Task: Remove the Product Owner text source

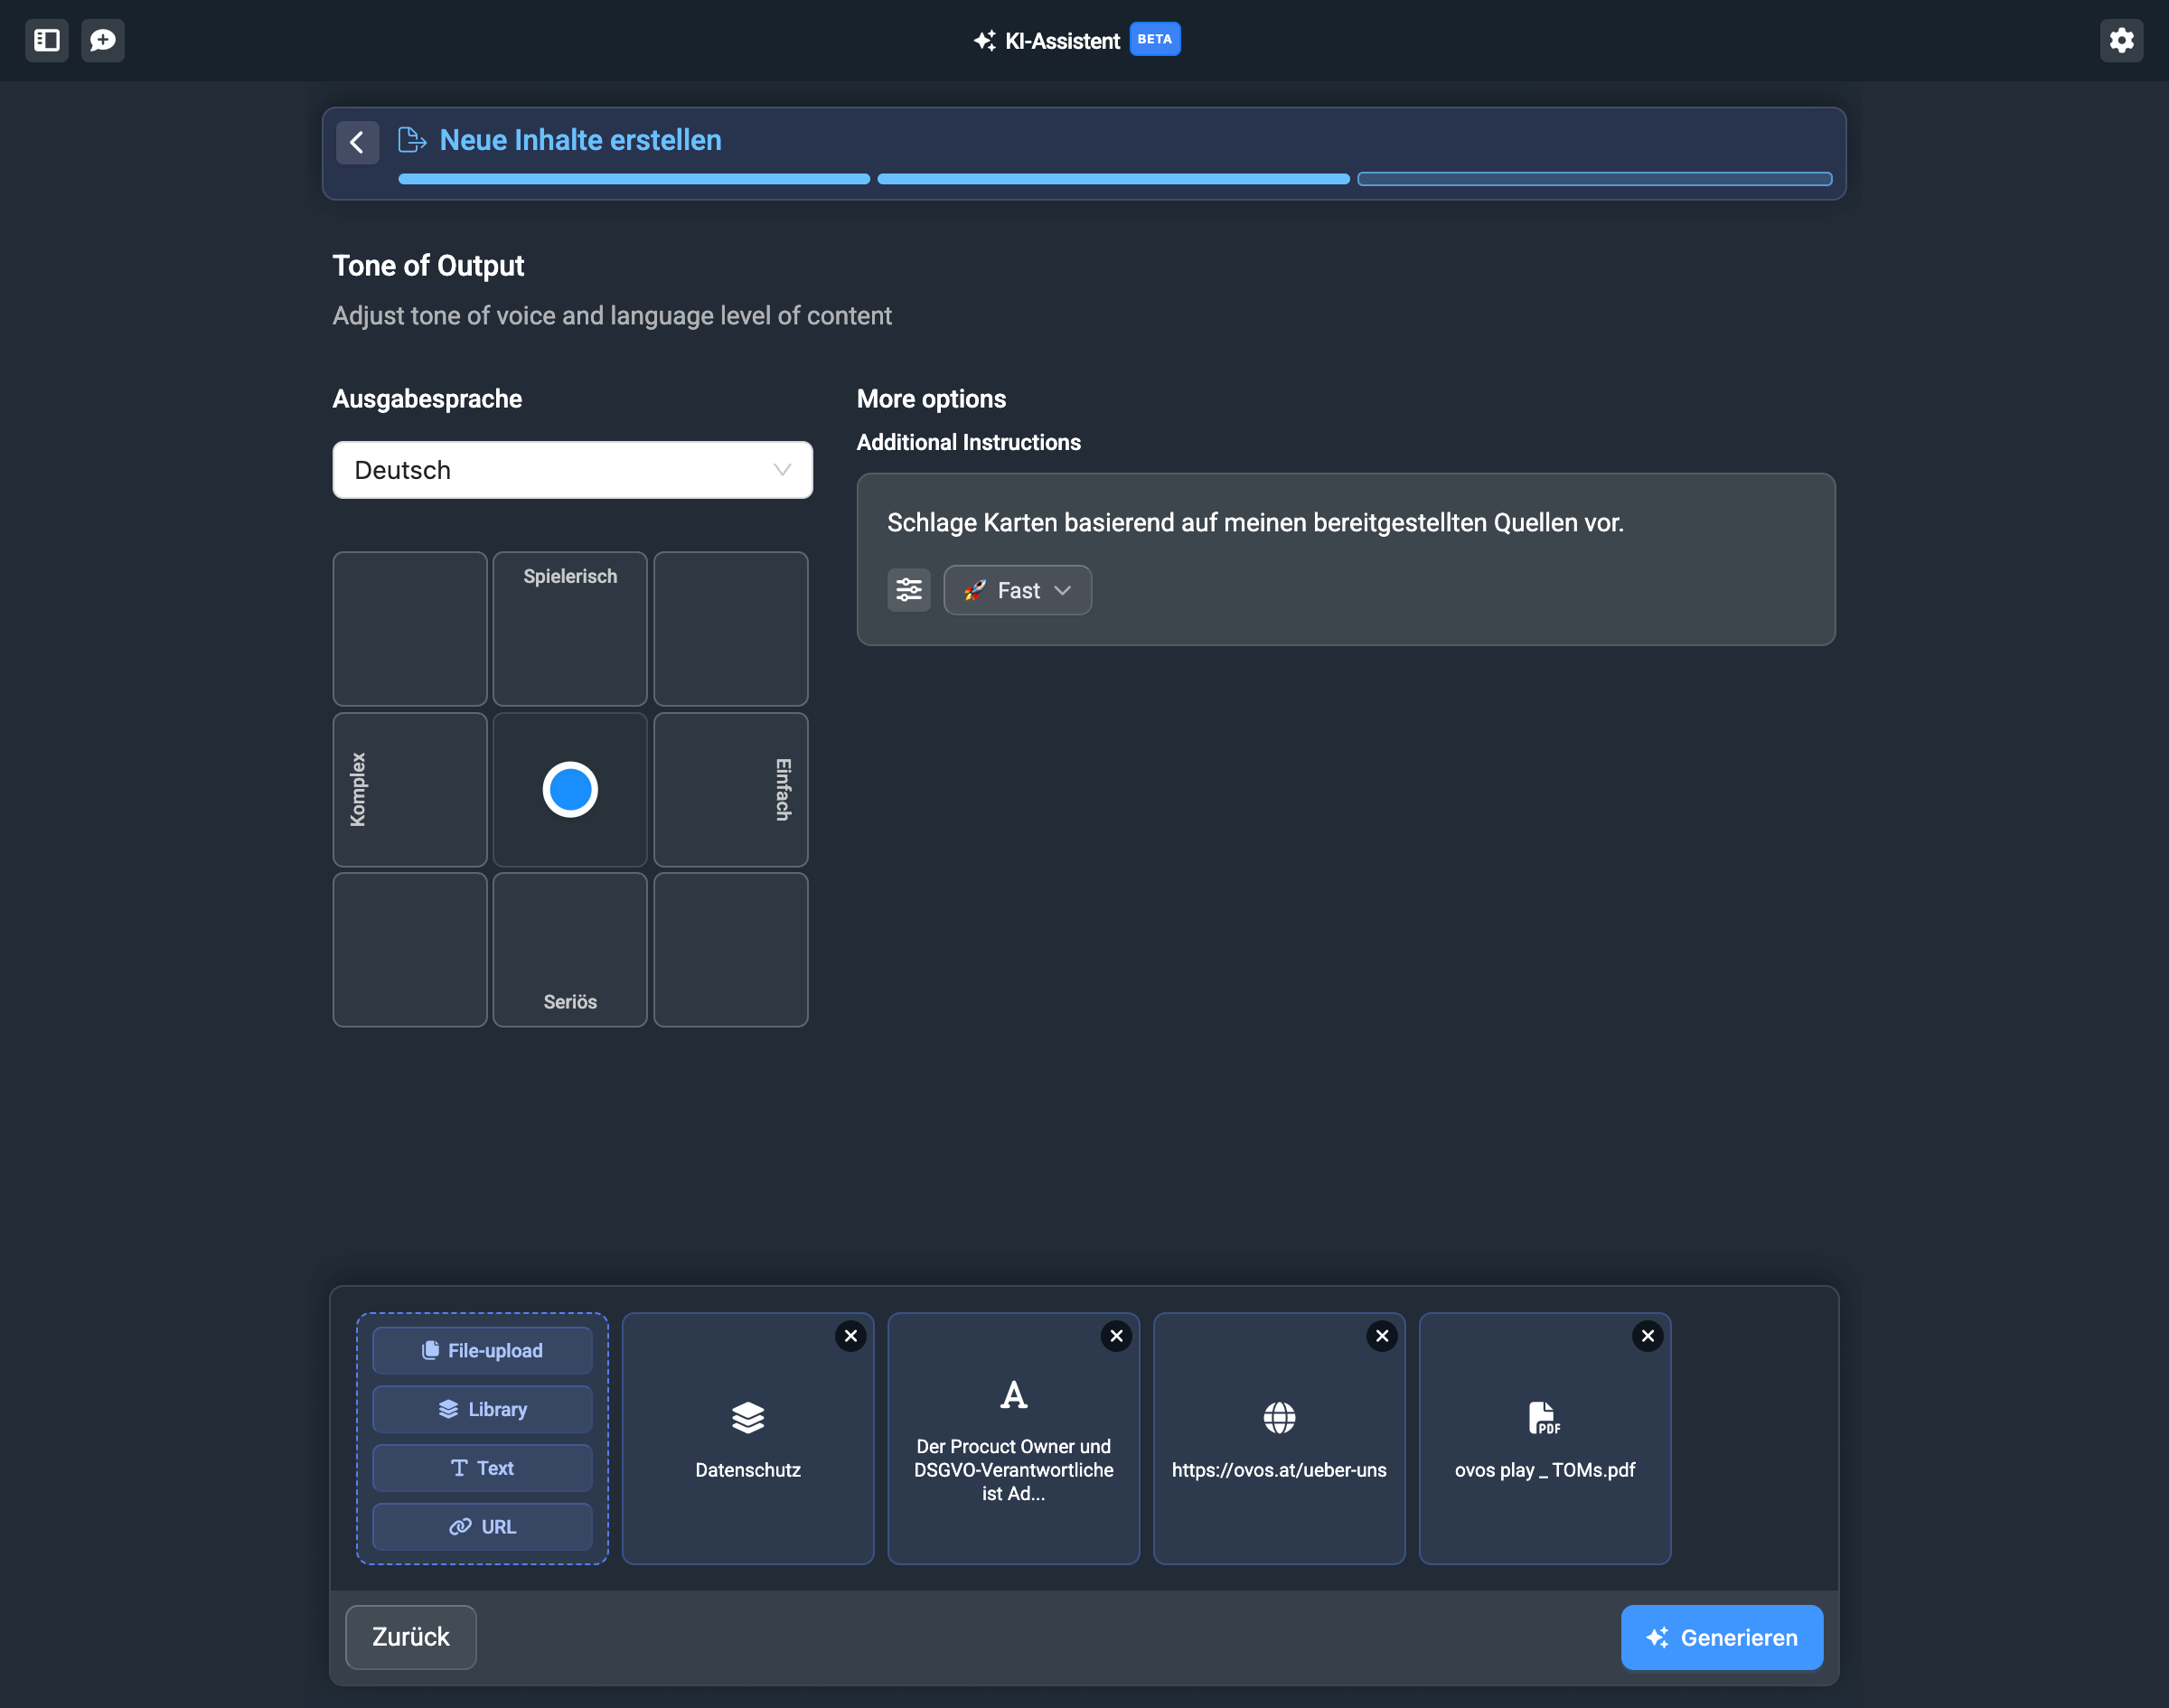Action: point(1116,1336)
